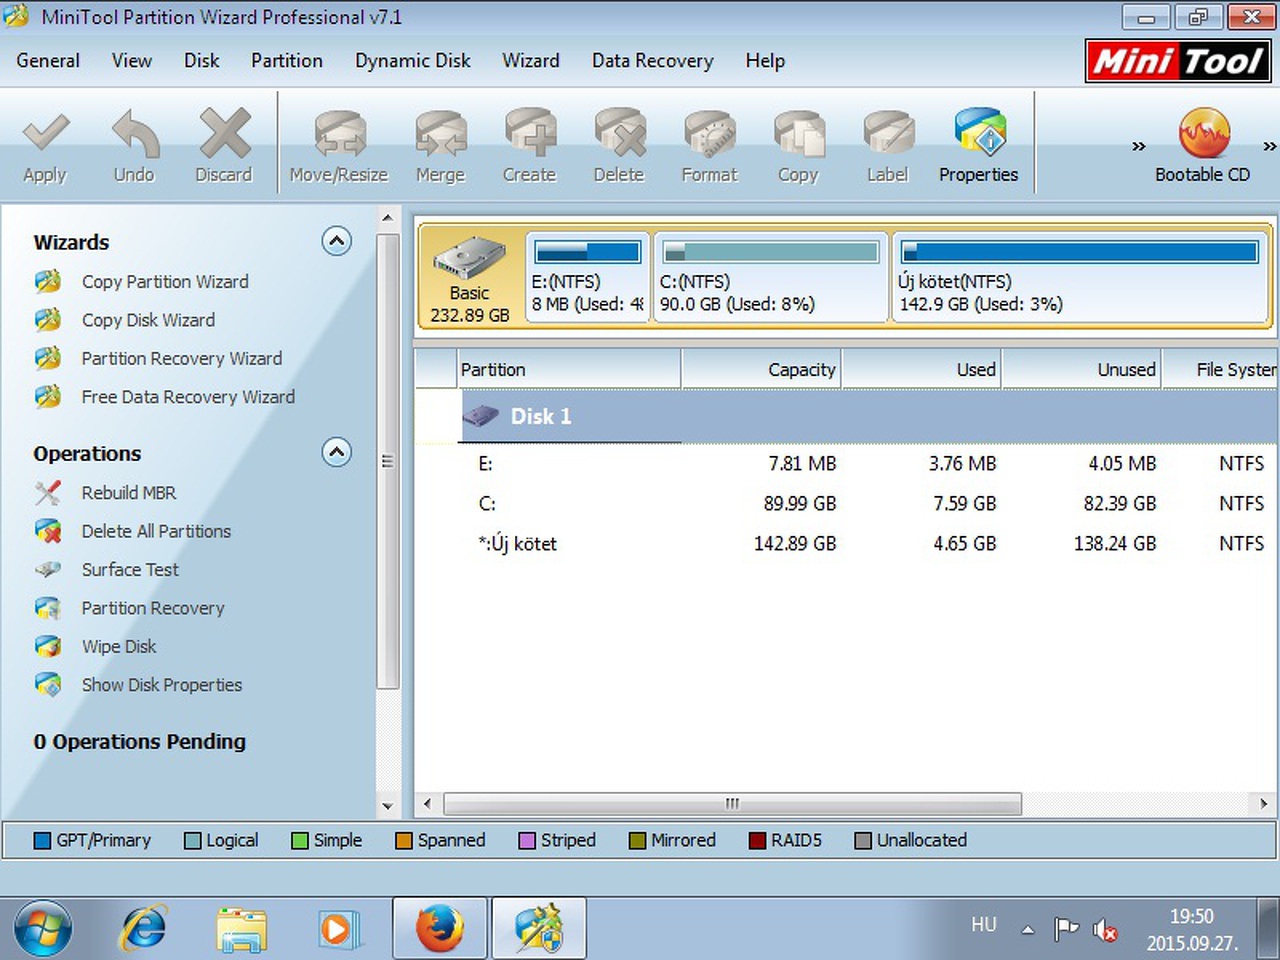
Task: Click the Format partition icon
Action: tap(710, 134)
